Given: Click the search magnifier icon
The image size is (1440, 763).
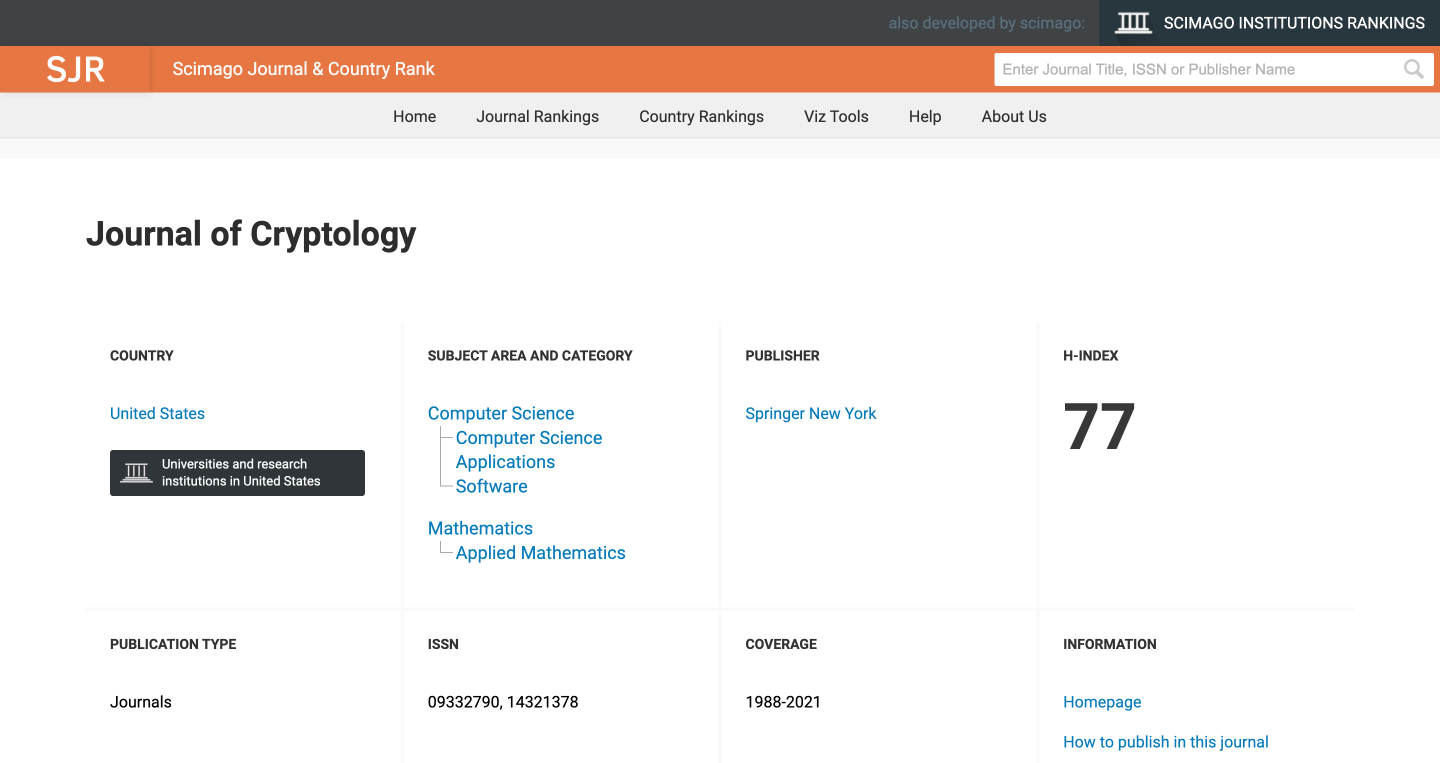Looking at the screenshot, I should click(1413, 69).
